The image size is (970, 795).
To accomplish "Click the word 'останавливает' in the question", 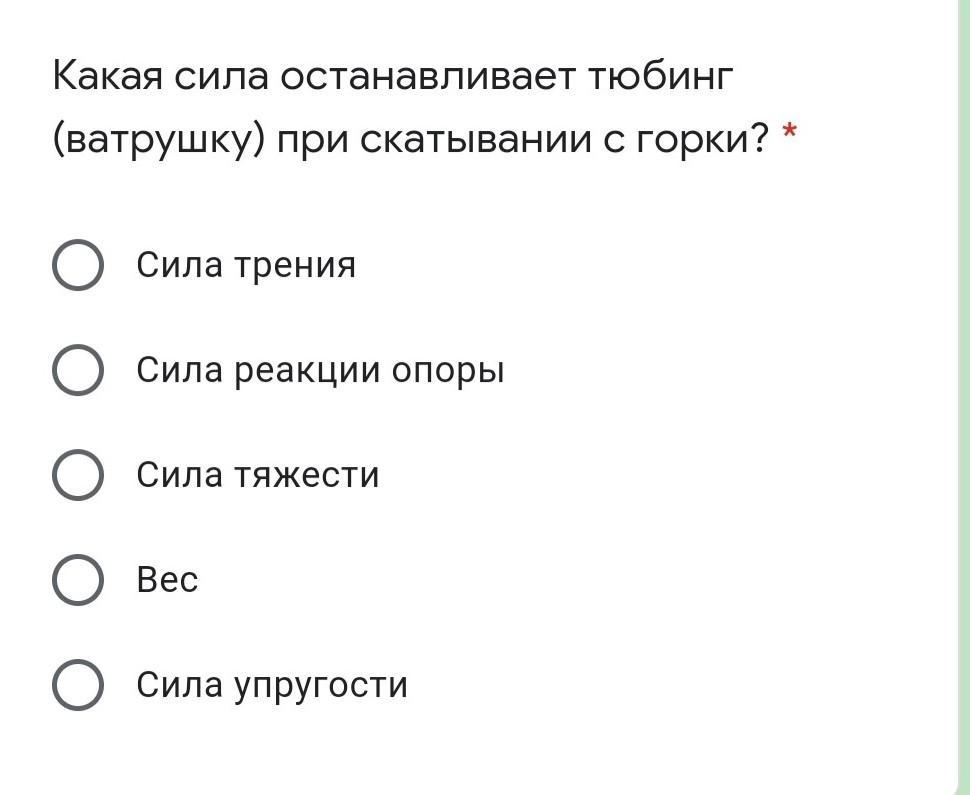I will 427,76.
